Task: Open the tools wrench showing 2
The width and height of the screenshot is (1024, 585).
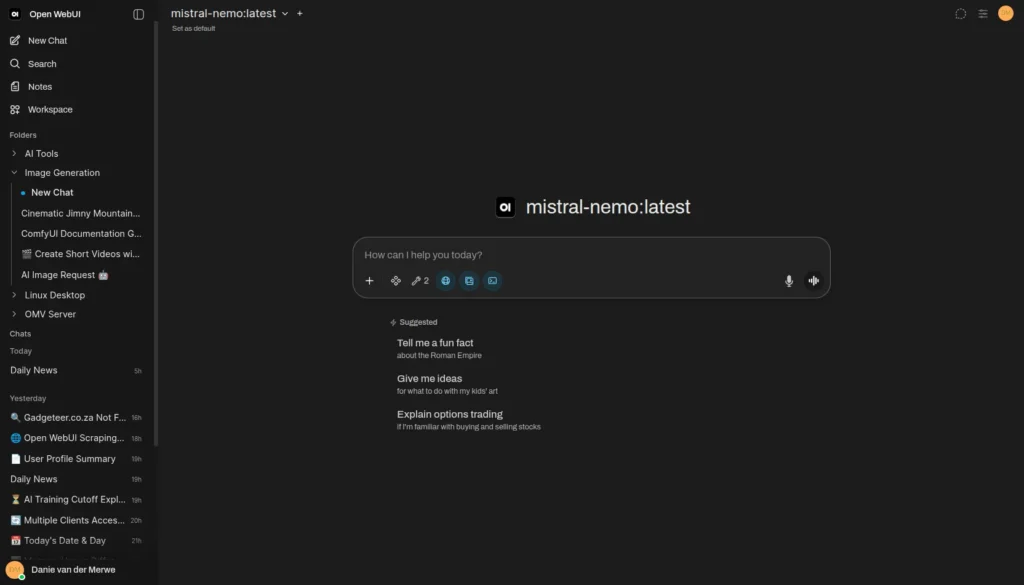Action: coord(420,281)
